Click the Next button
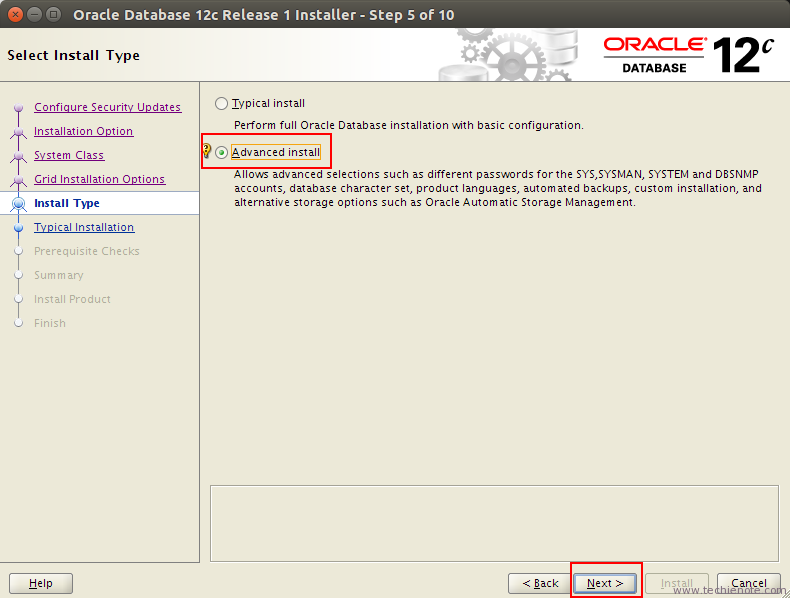The height and width of the screenshot is (598, 790). [605, 583]
